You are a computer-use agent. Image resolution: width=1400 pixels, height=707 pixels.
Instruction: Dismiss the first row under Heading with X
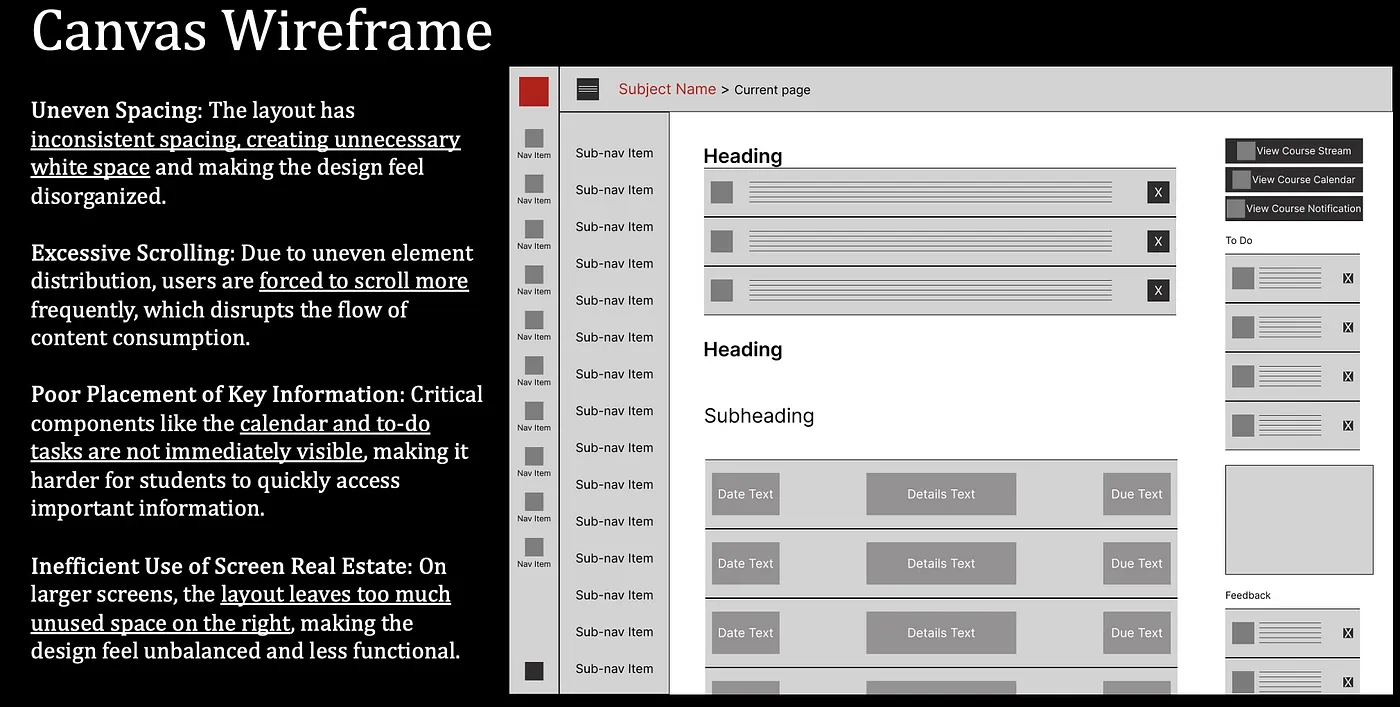coord(1158,192)
